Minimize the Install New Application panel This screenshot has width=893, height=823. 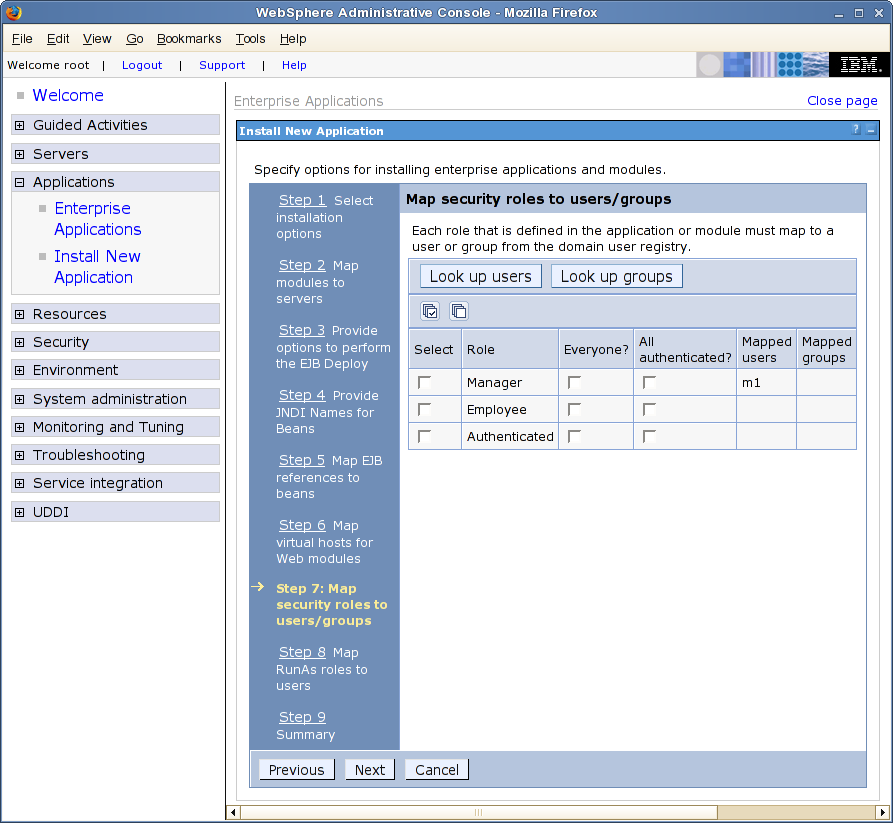point(870,131)
